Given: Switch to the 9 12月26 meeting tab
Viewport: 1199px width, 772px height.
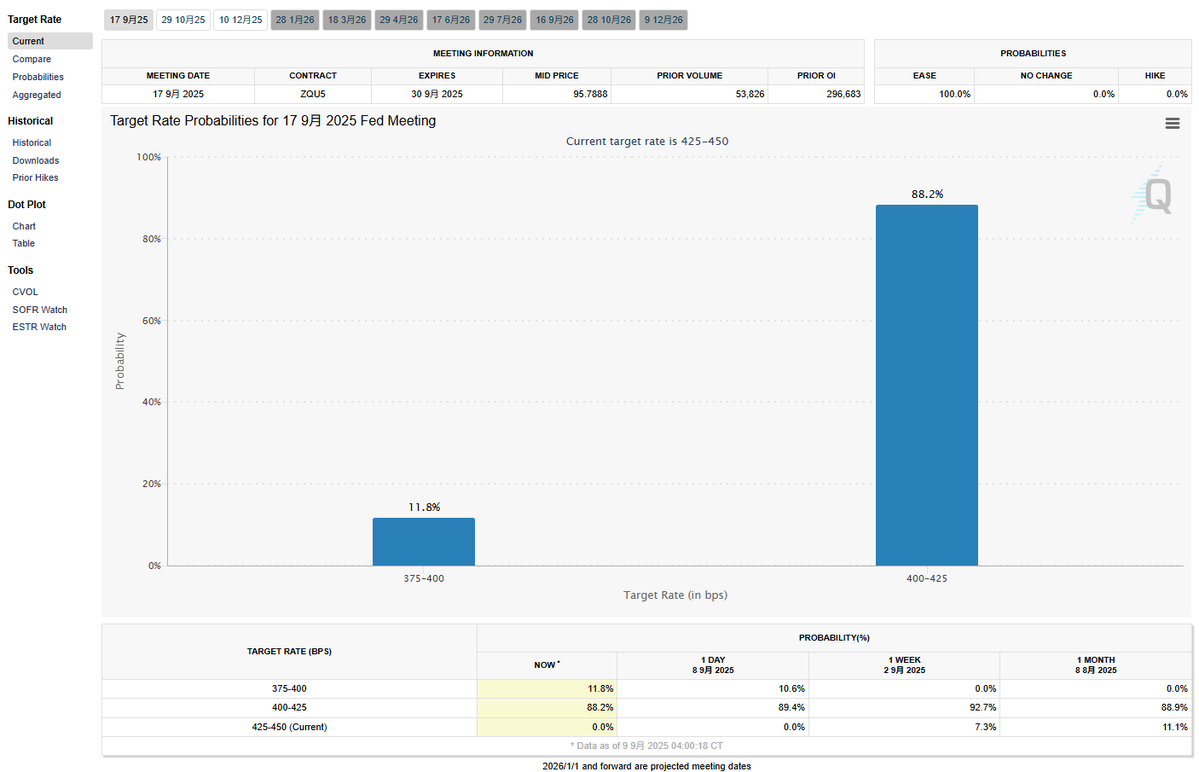Looking at the screenshot, I should (x=663, y=20).
